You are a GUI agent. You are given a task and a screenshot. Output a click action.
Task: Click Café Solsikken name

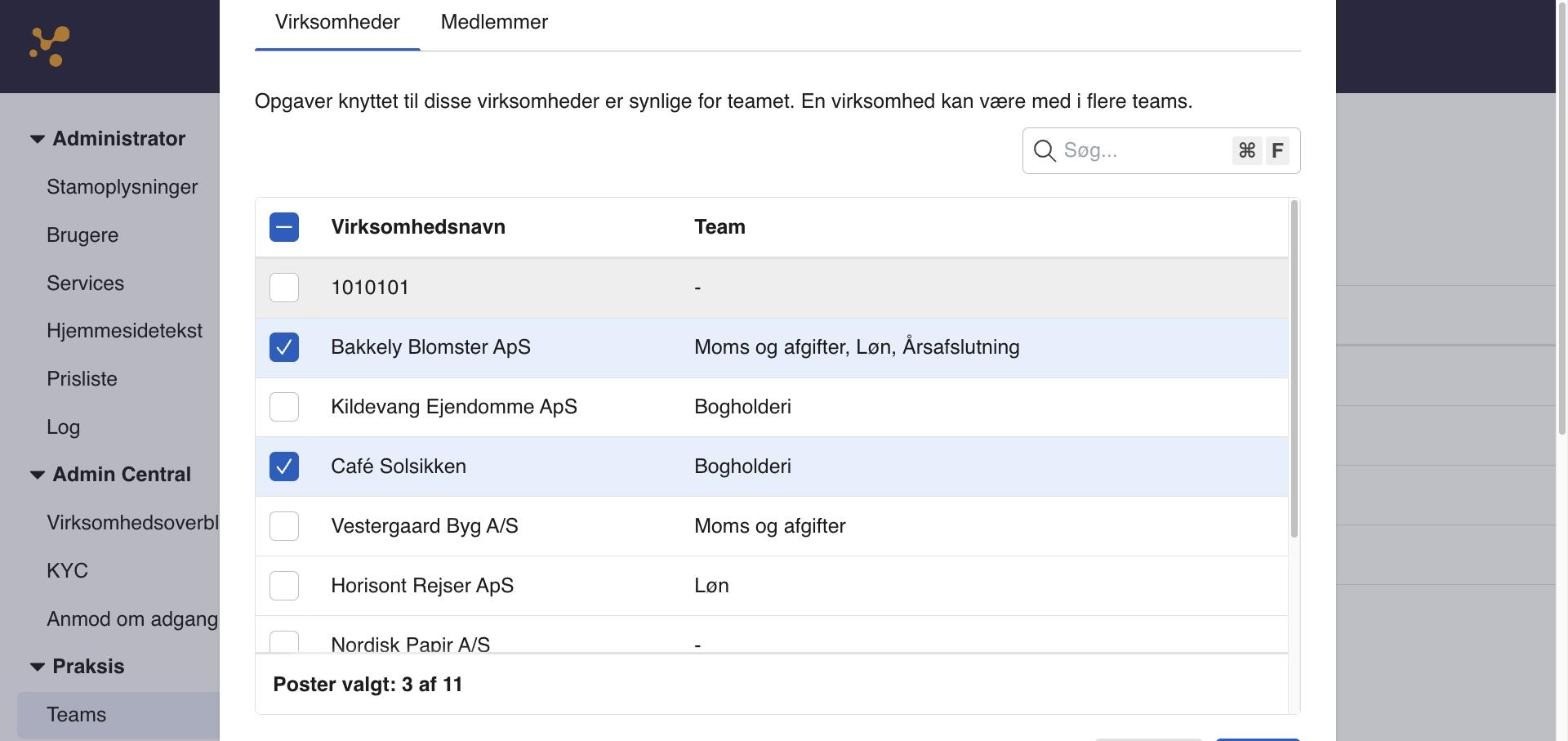(x=398, y=467)
